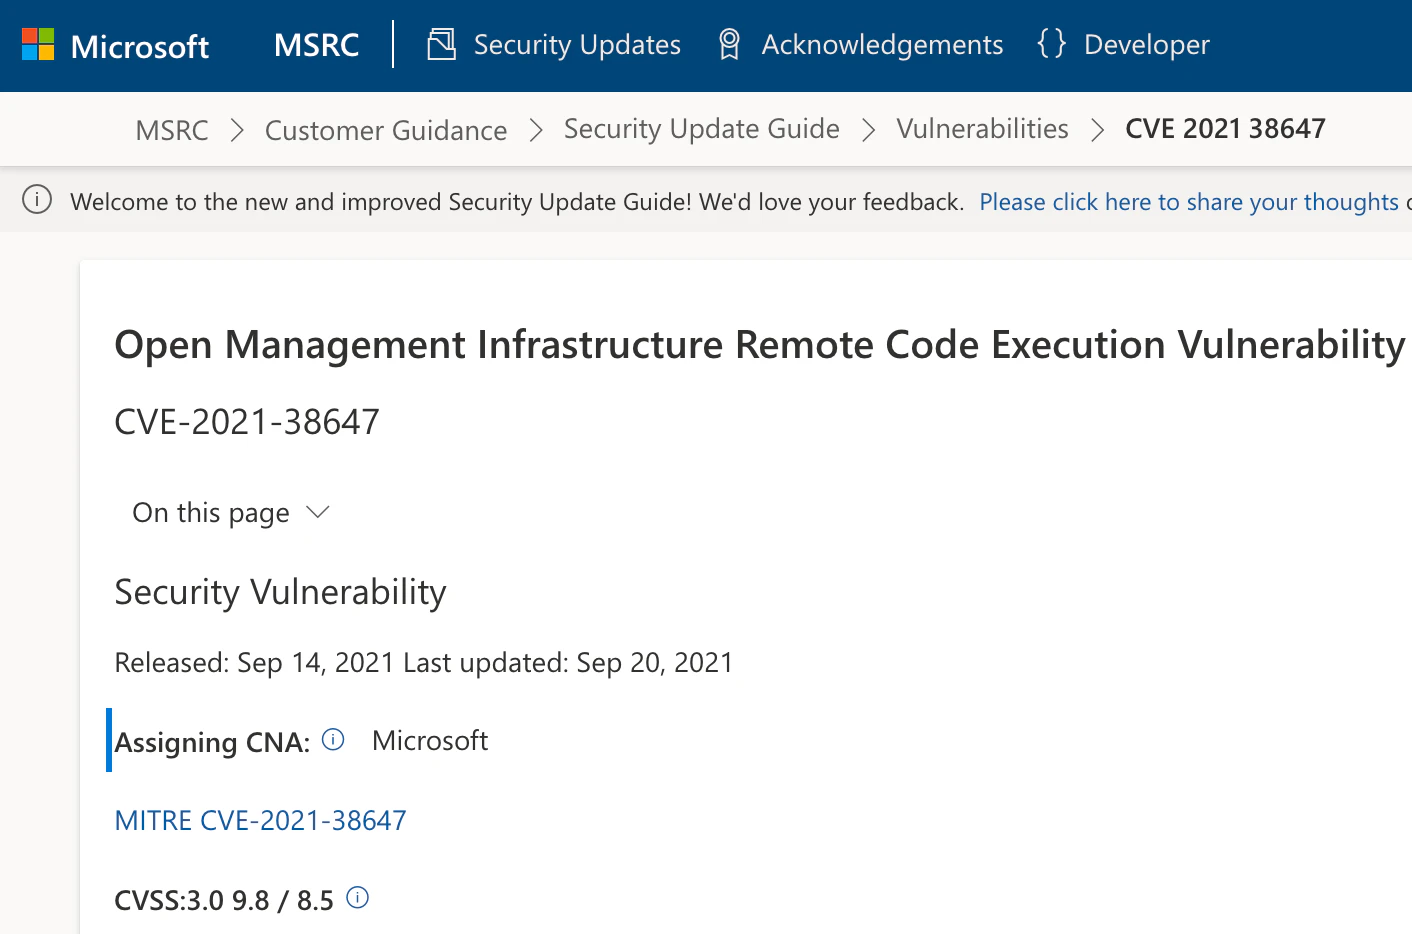Click chevron after Customer Guidance breadcrumb
The height and width of the screenshot is (934, 1412).
[536, 130]
